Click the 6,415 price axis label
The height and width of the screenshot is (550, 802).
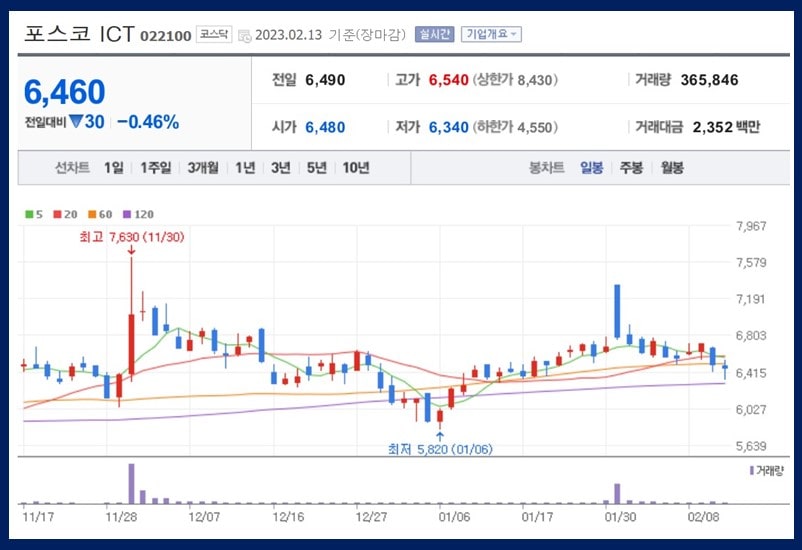tap(751, 373)
